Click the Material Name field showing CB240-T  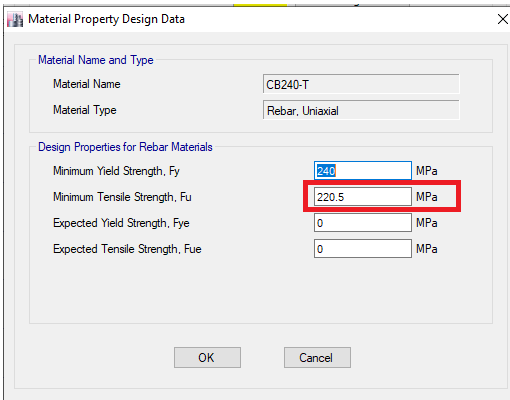[x=361, y=84]
